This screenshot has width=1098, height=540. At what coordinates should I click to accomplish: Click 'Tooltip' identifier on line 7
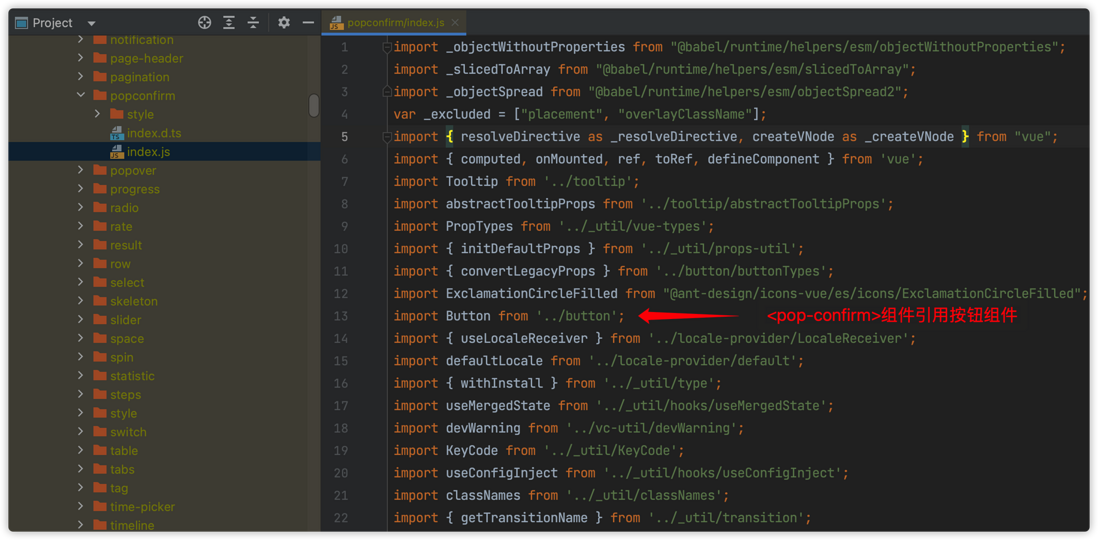[x=472, y=181]
